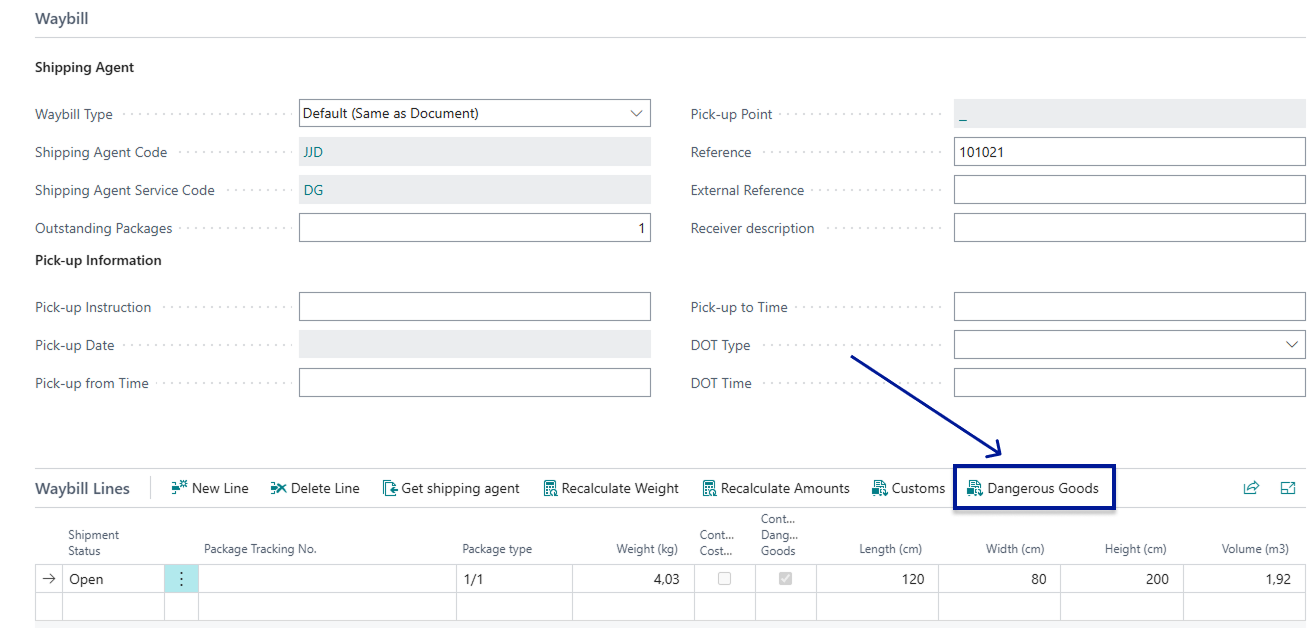Select the Recalculate Weight icon

tap(549, 487)
